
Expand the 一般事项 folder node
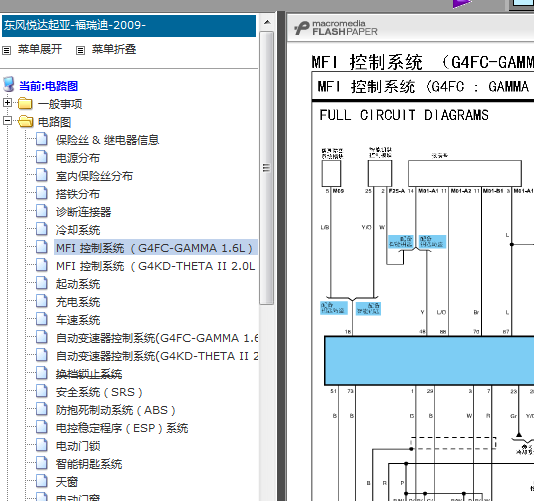[7, 103]
